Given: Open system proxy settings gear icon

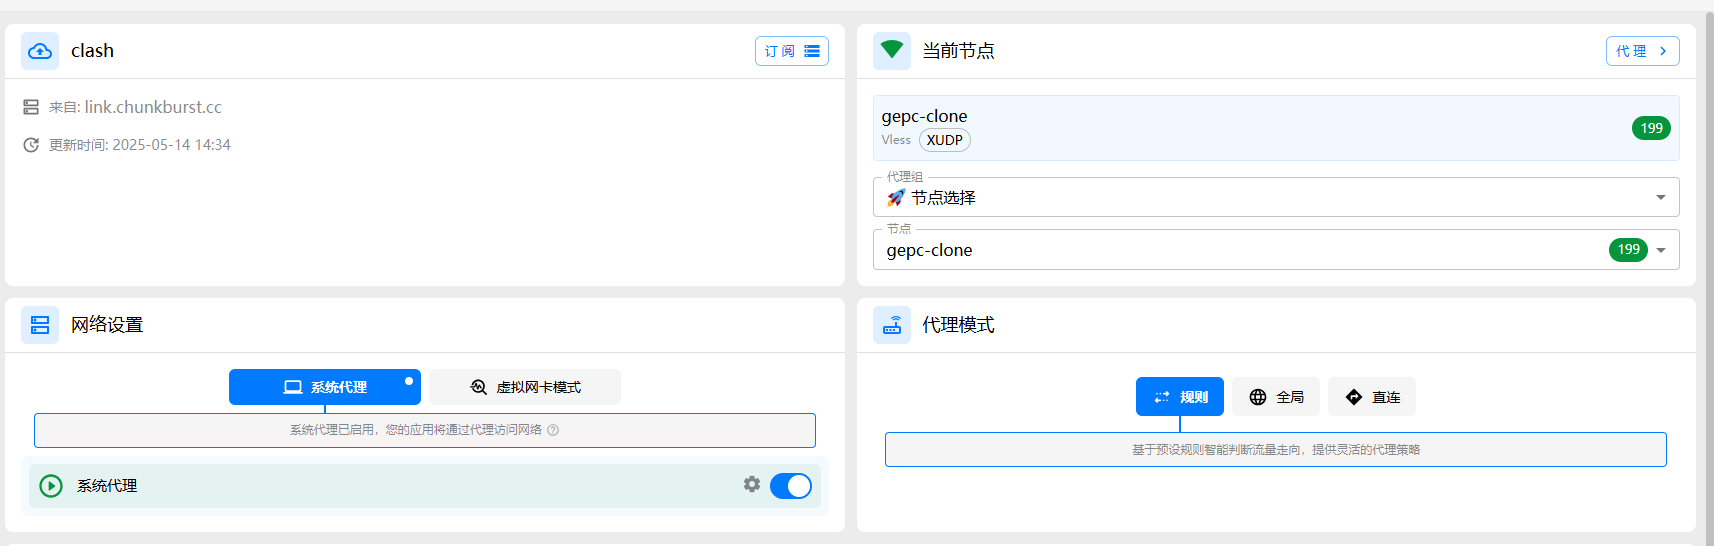Looking at the screenshot, I should [752, 484].
